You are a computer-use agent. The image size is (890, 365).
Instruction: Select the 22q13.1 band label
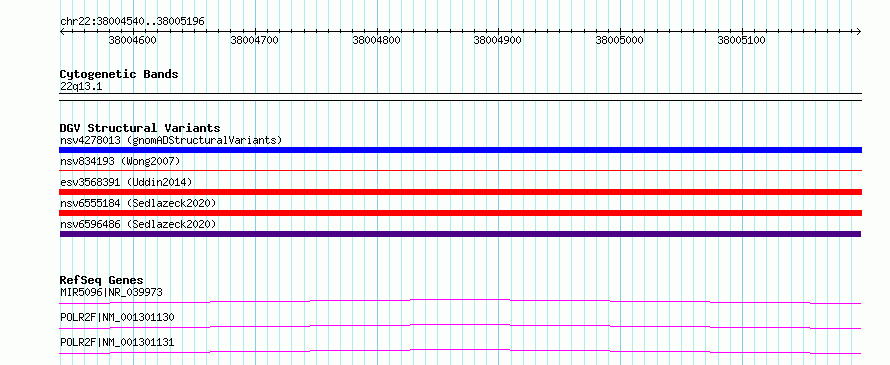coord(81,87)
